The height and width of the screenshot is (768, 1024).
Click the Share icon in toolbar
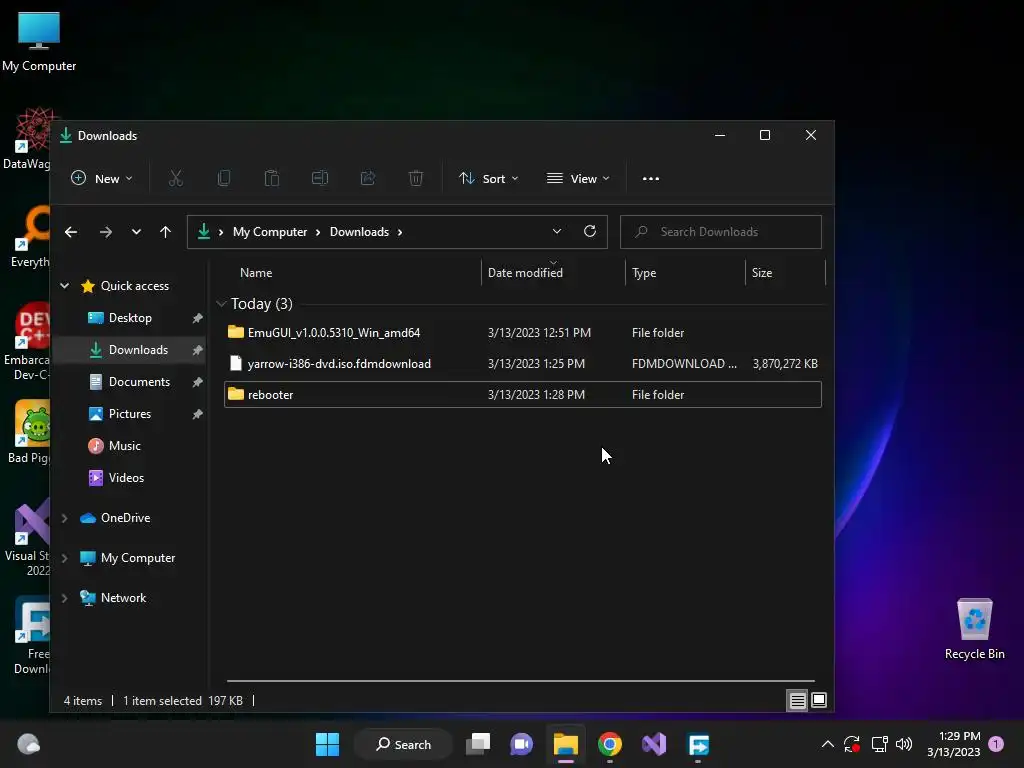pos(368,178)
